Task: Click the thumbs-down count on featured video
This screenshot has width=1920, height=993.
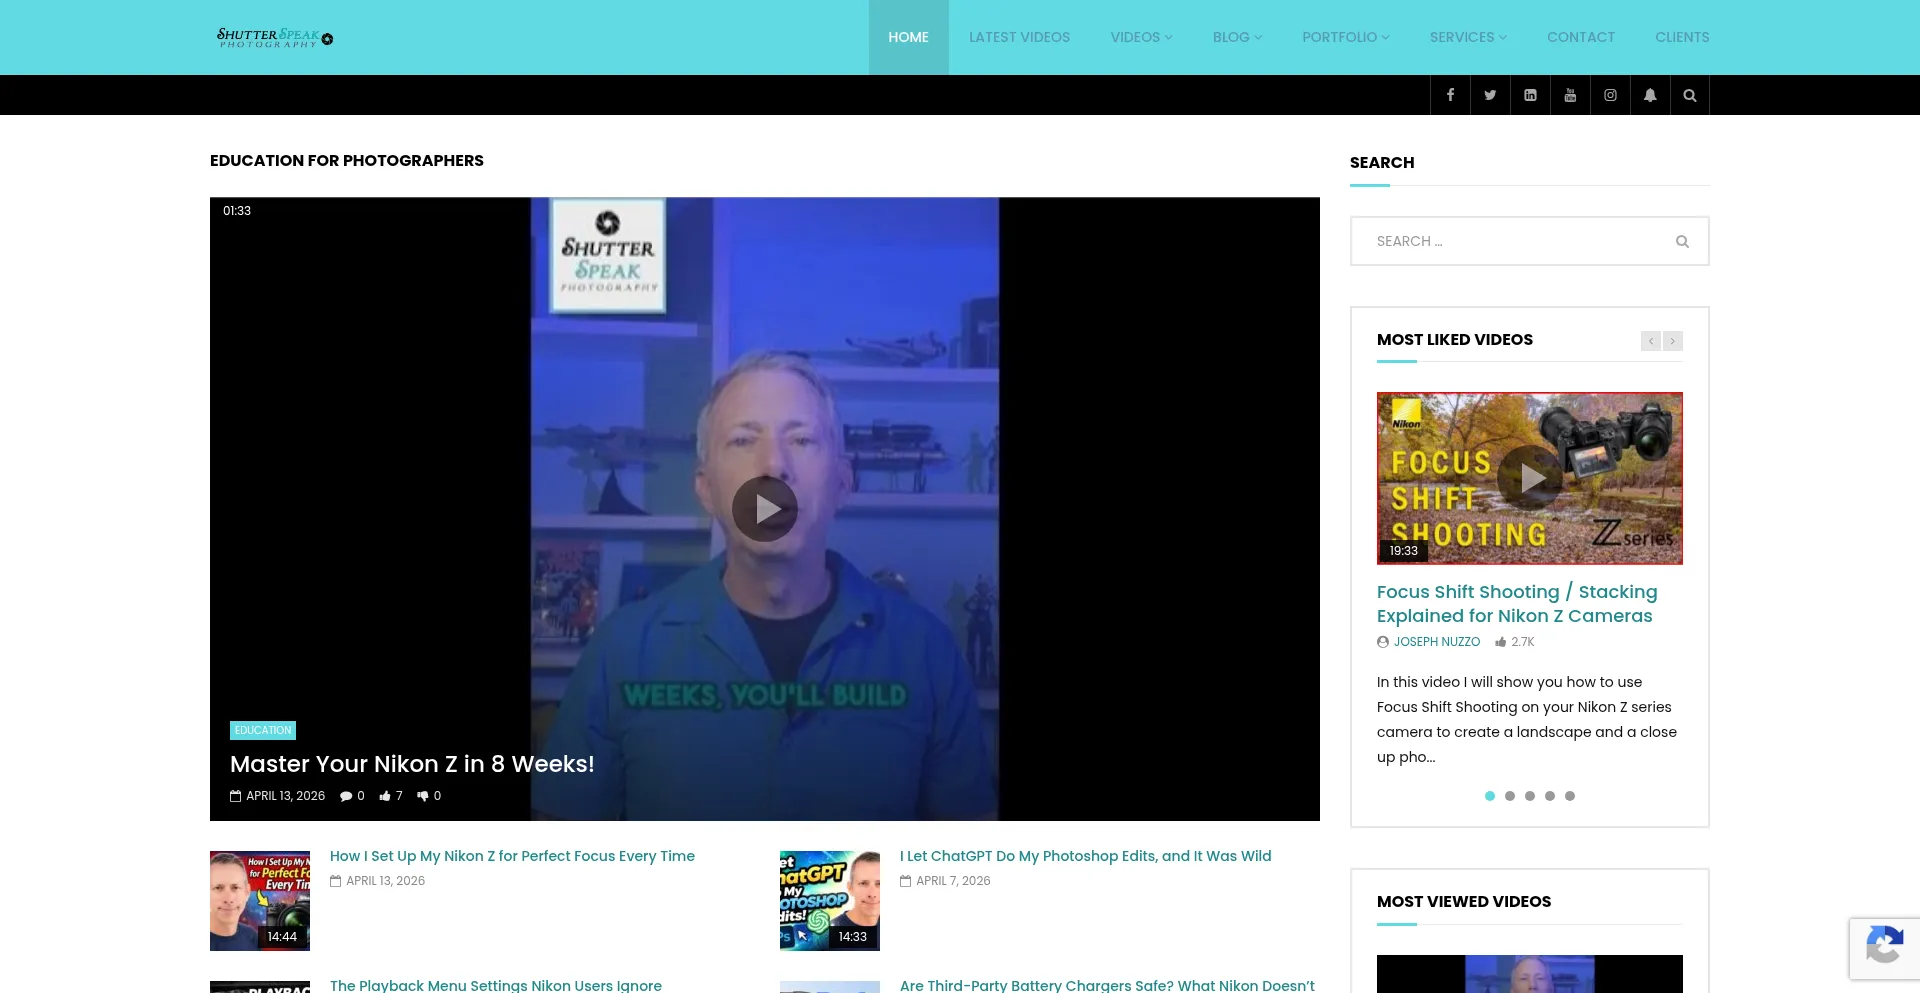Action: [x=429, y=796]
